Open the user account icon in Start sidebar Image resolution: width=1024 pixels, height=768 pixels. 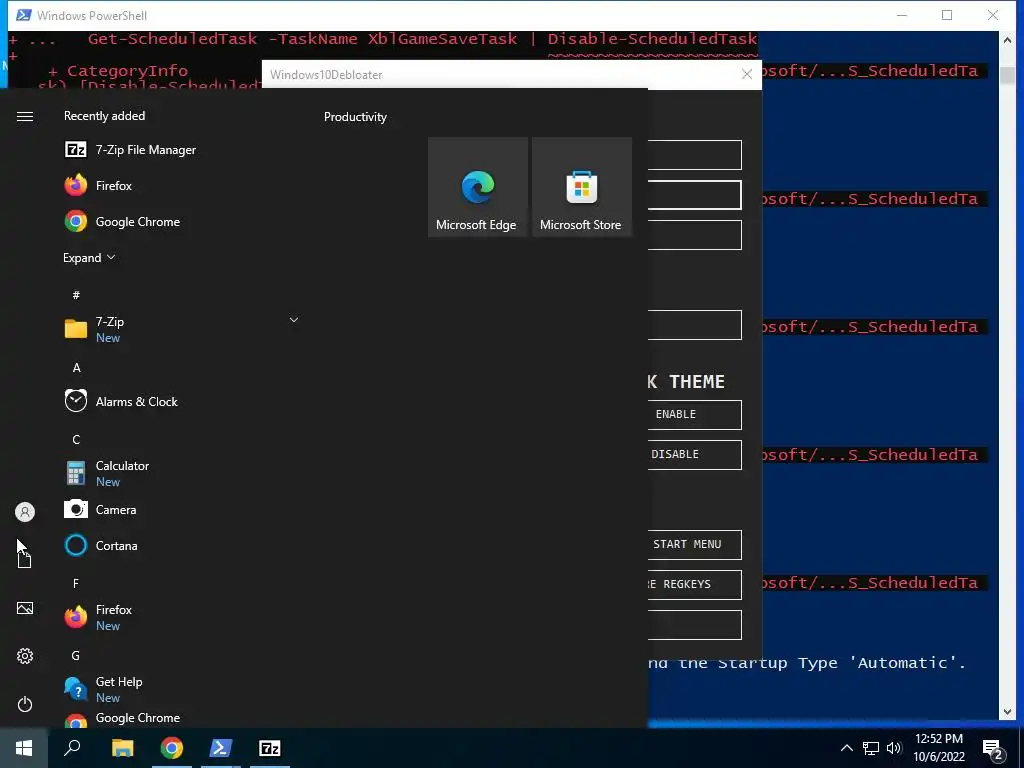25,512
